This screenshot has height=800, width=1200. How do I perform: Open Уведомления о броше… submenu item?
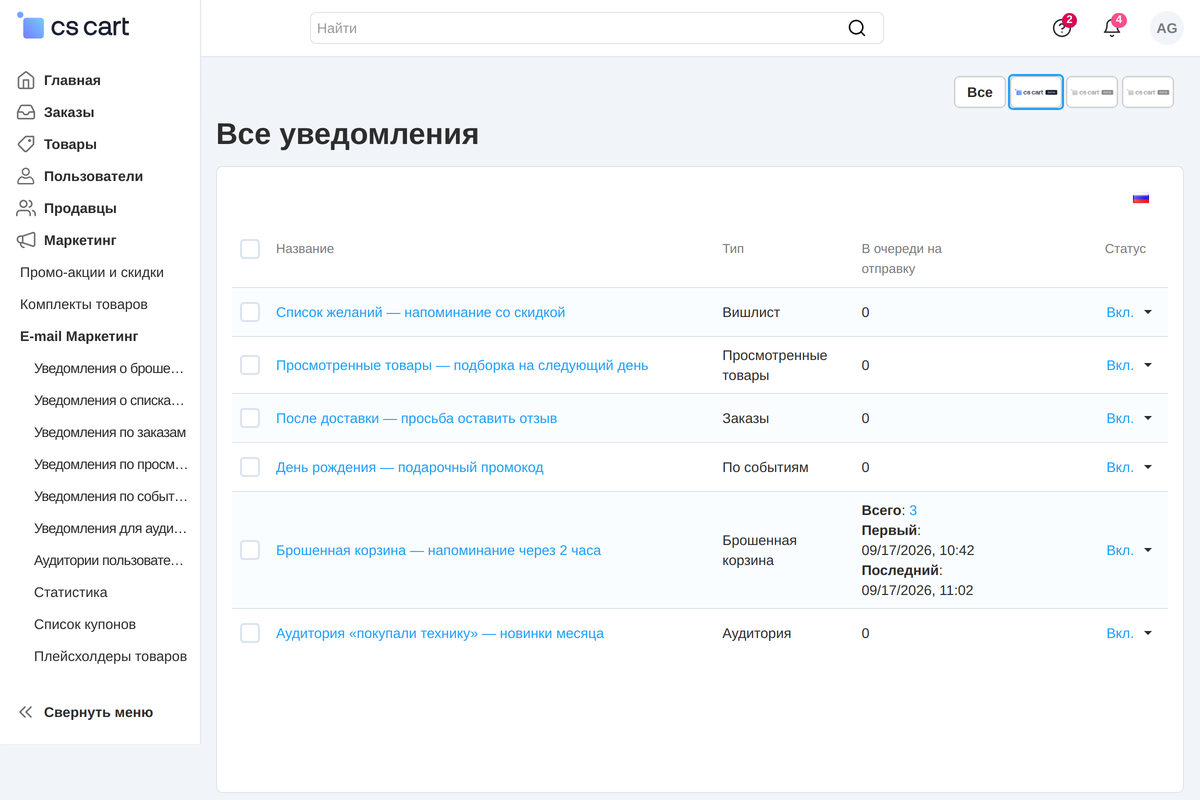click(x=109, y=368)
